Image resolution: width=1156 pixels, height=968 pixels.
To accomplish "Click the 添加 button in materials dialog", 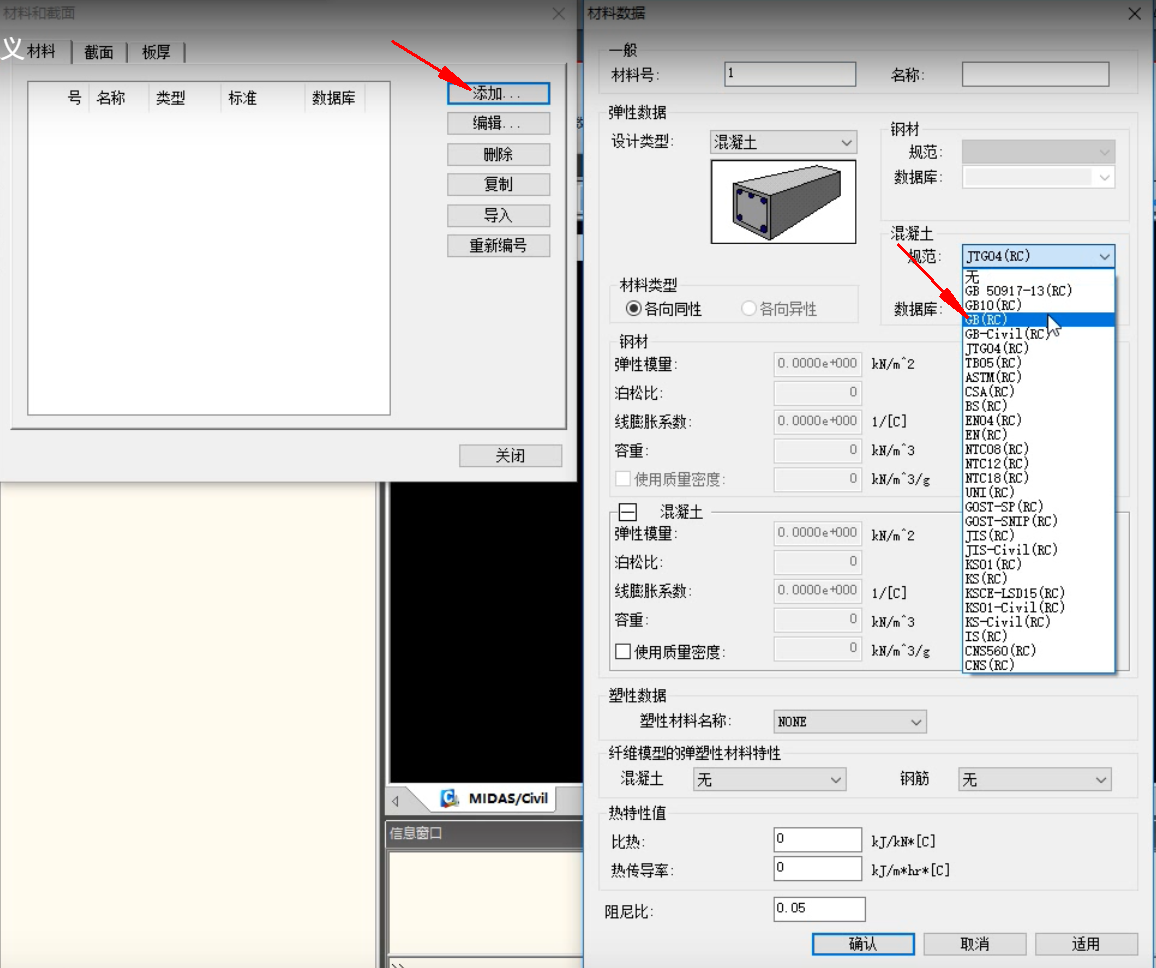I will click(x=498, y=94).
